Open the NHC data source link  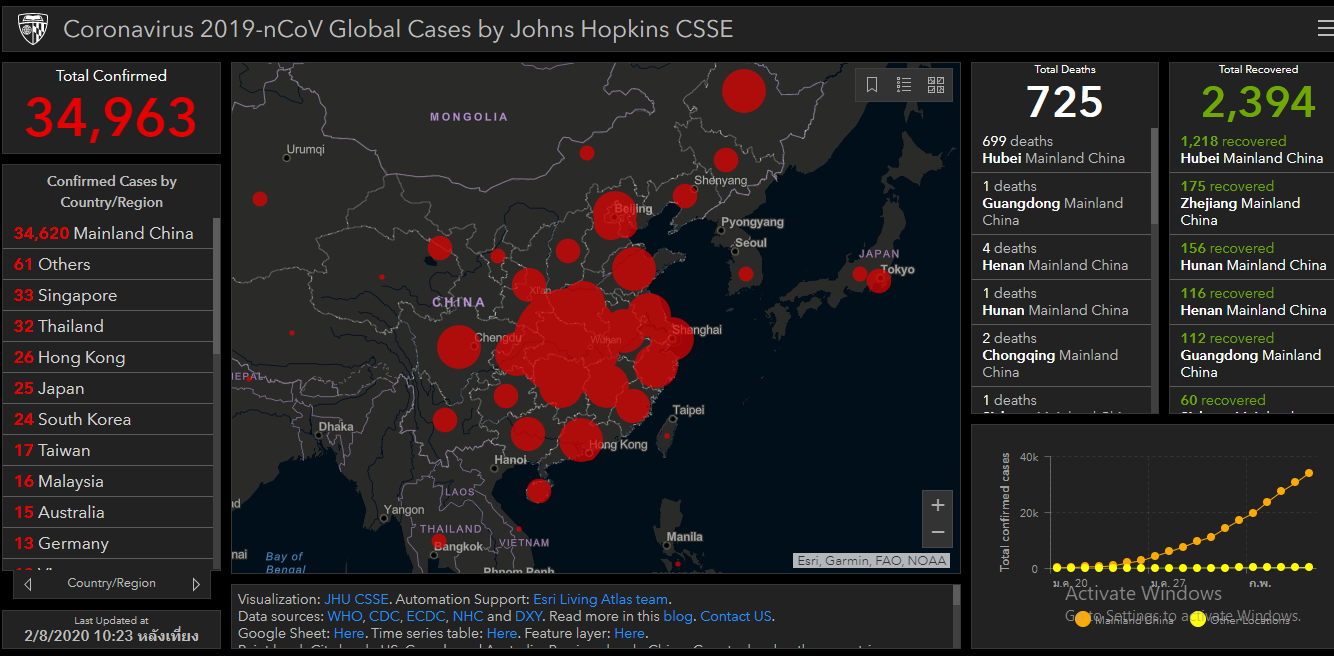(x=467, y=616)
